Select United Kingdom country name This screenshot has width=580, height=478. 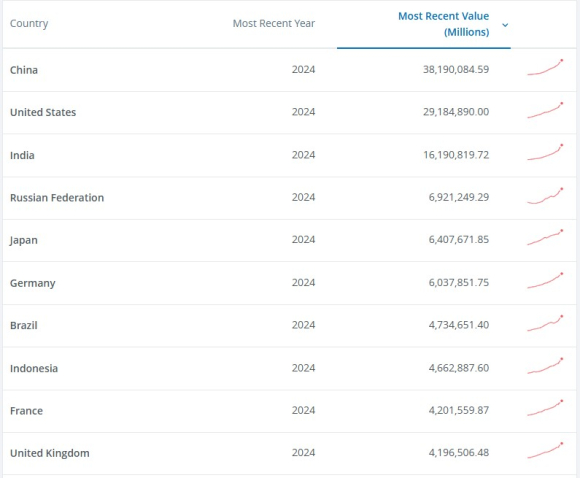pos(50,453)
